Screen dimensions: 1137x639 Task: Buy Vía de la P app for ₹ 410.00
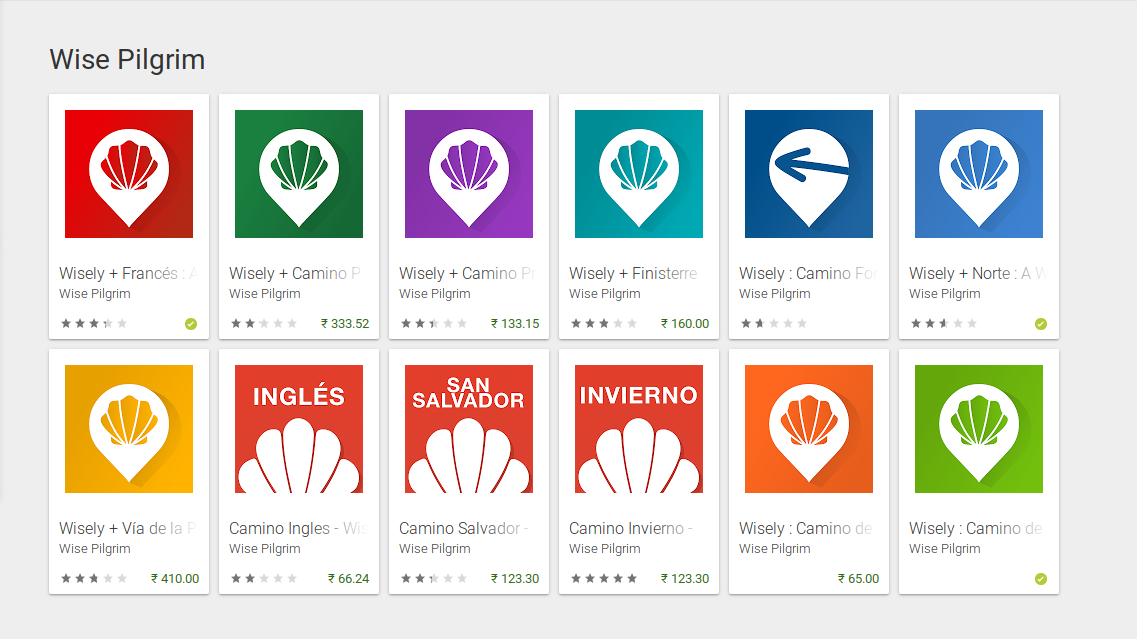coord(175,579)
